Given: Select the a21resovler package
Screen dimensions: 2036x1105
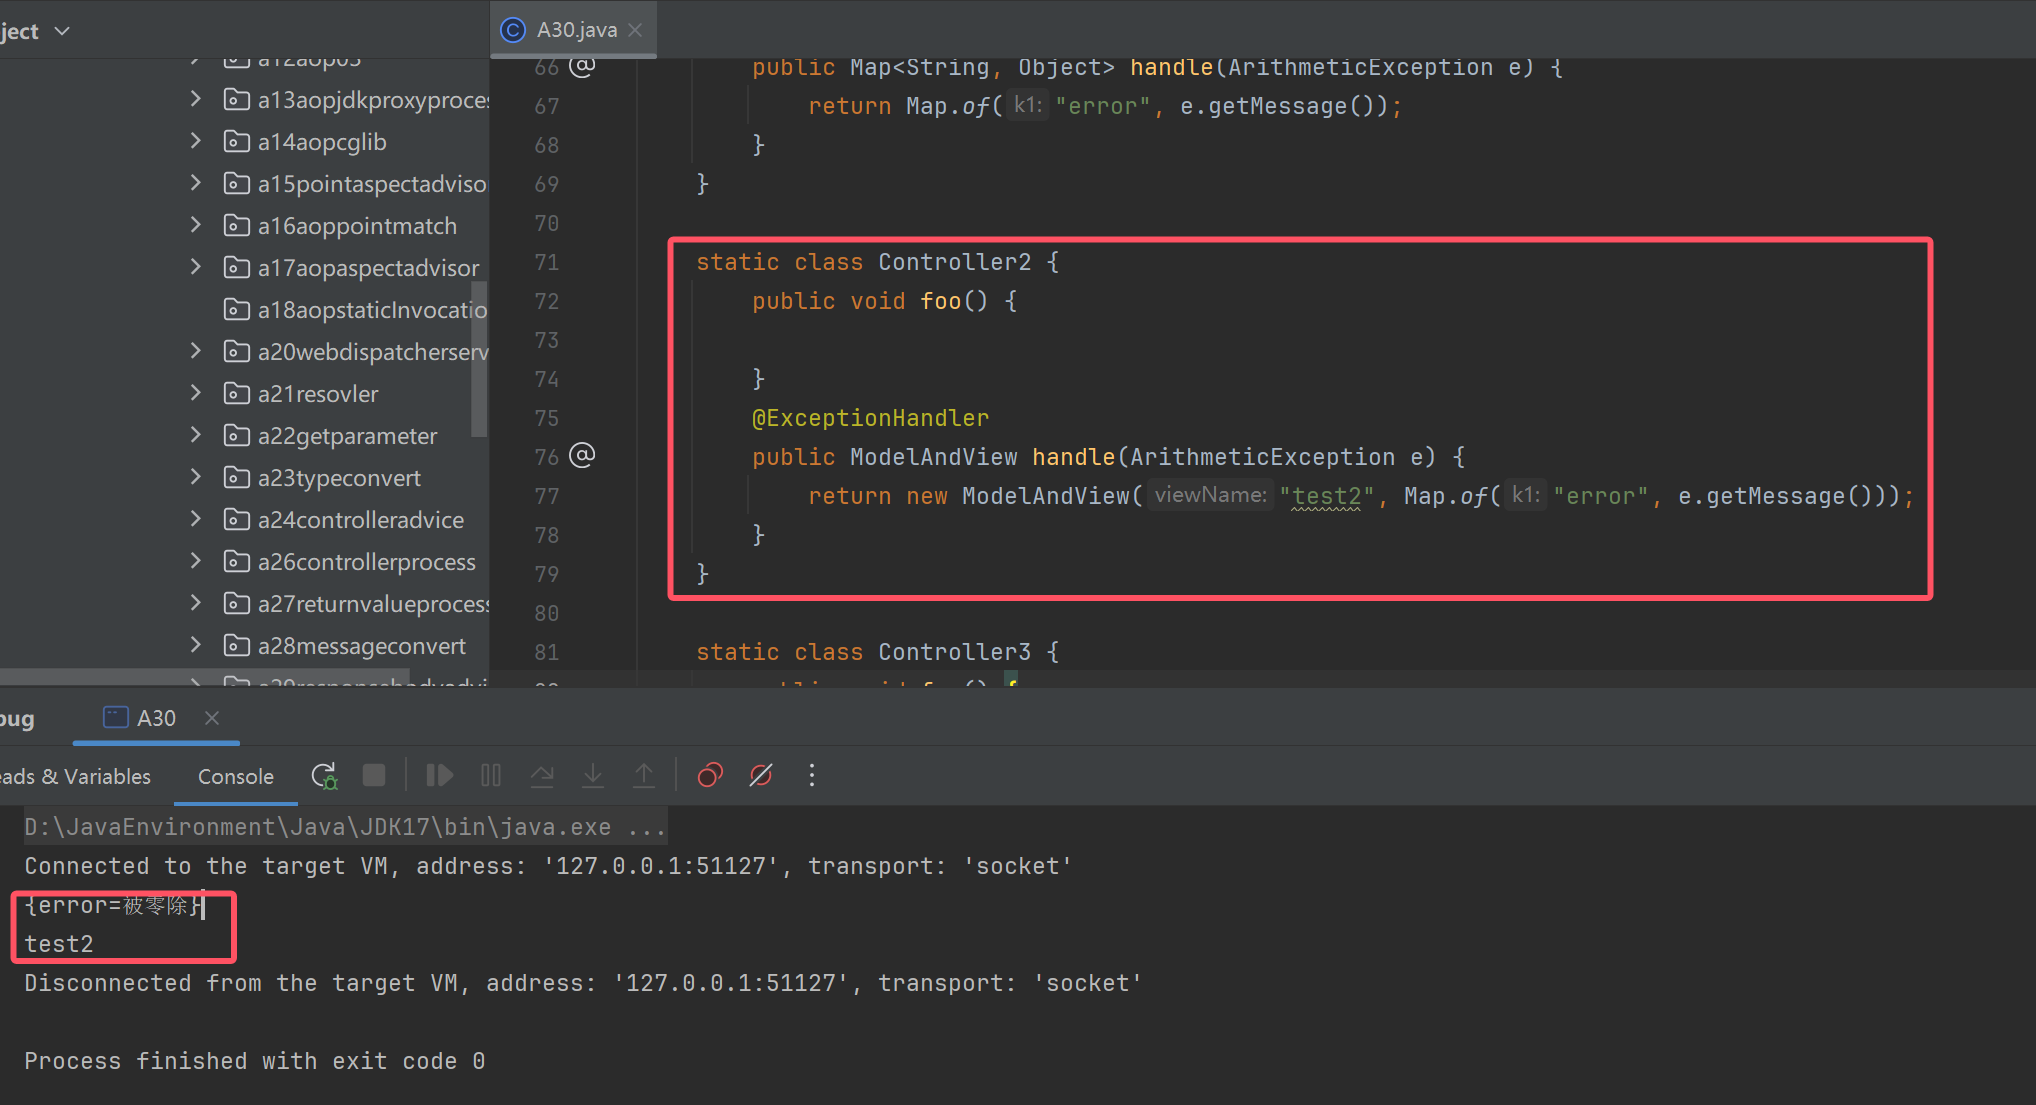Looking at the screenshot, I should [x=318, y=394].
